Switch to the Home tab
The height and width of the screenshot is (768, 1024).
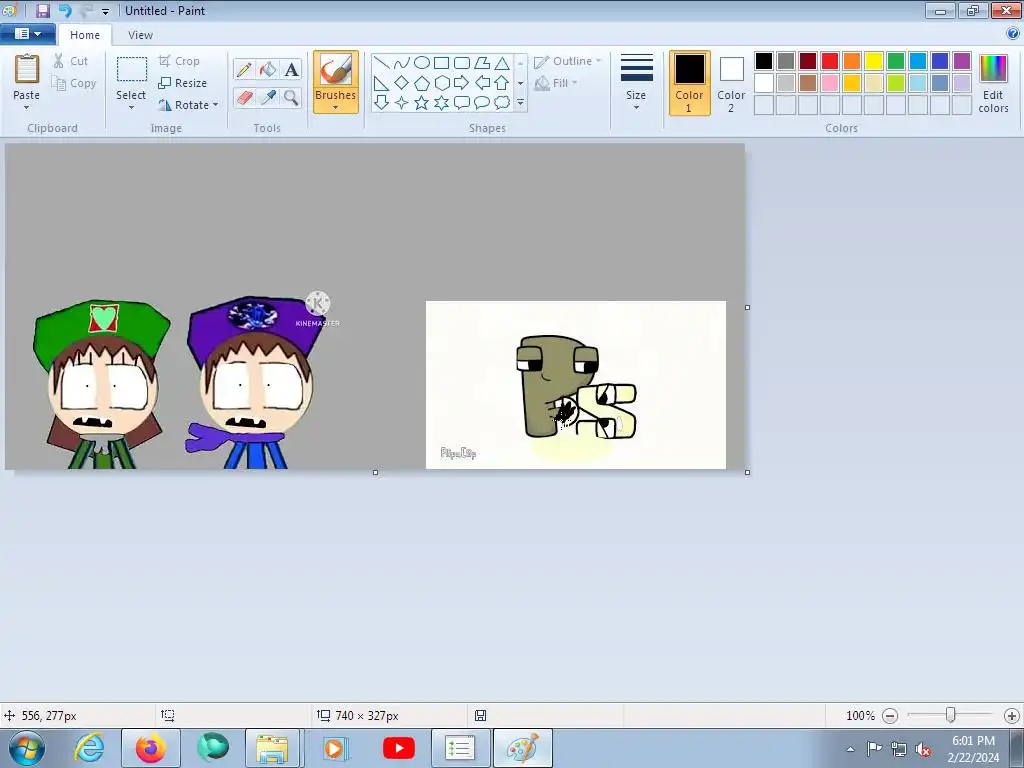[85, 35]
